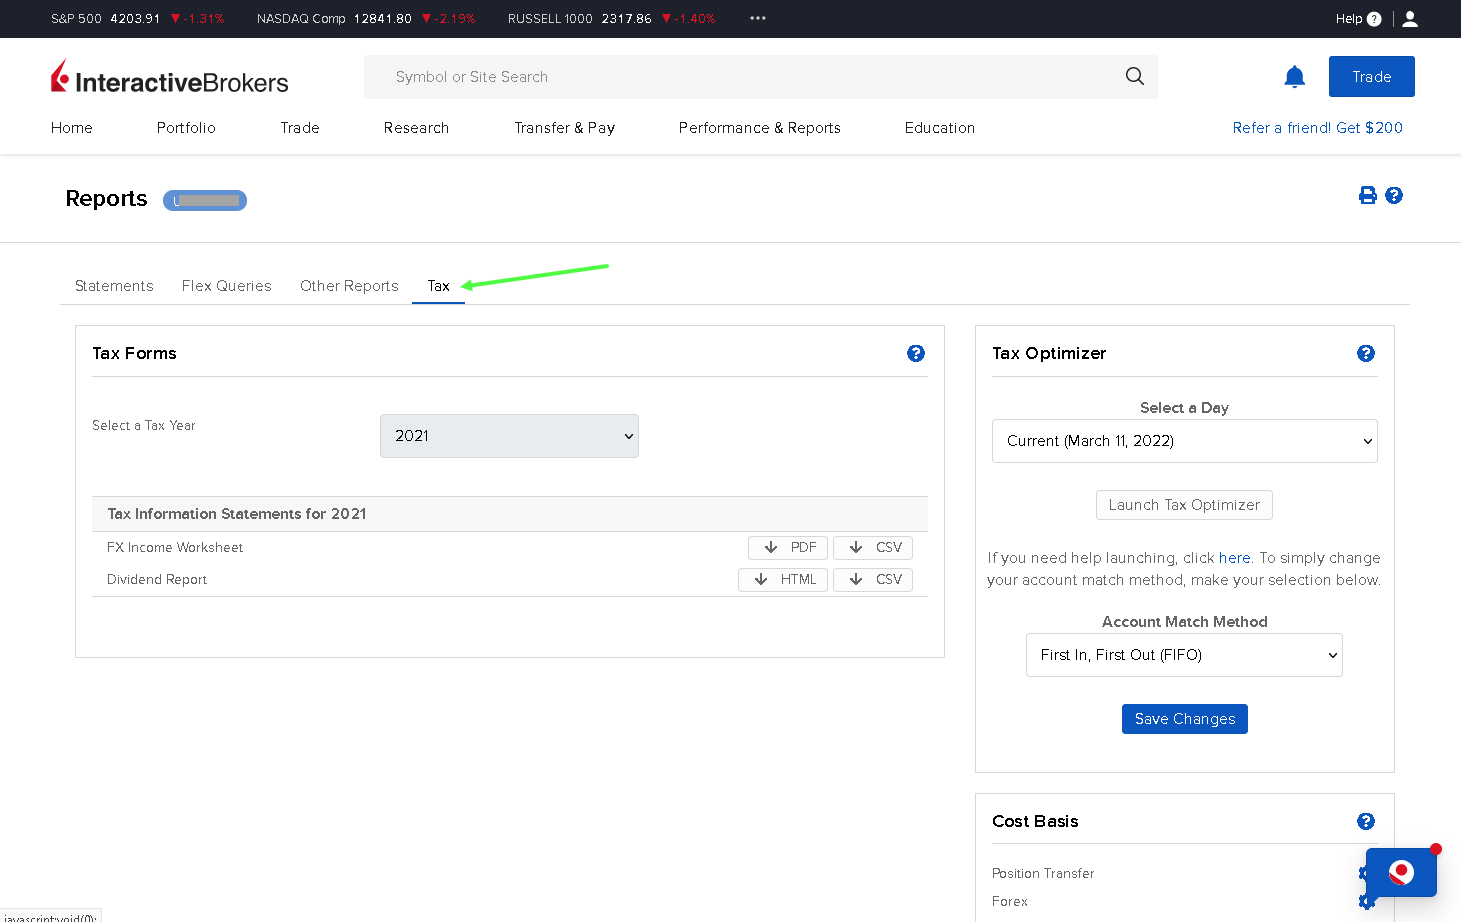The image size is (1461, 922).
Task: Open the chat assistant widget
Action: [x=1401, y=873]
